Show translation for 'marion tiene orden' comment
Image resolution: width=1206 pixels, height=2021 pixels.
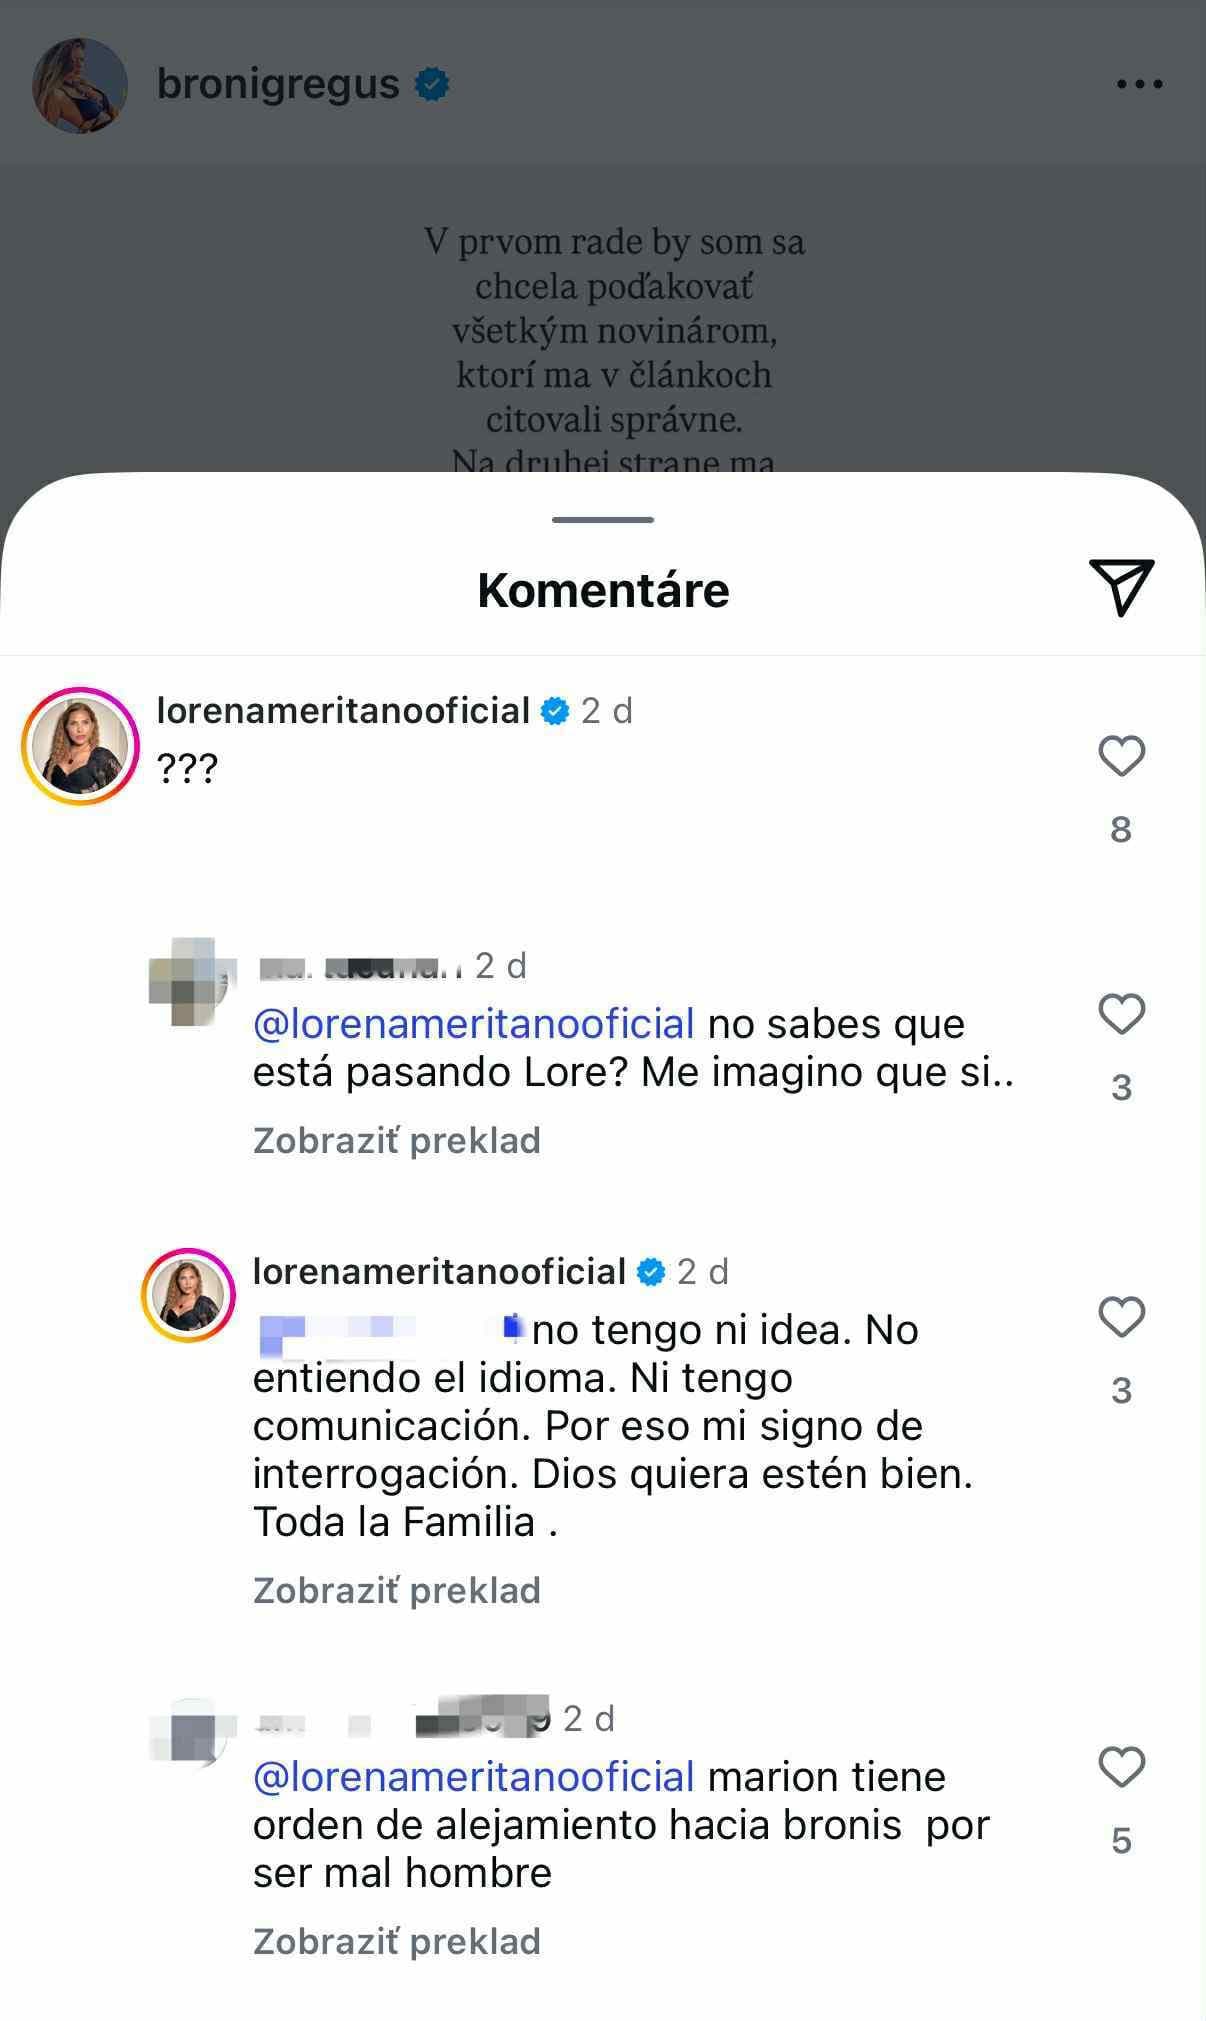click(x=396, y=1941)
